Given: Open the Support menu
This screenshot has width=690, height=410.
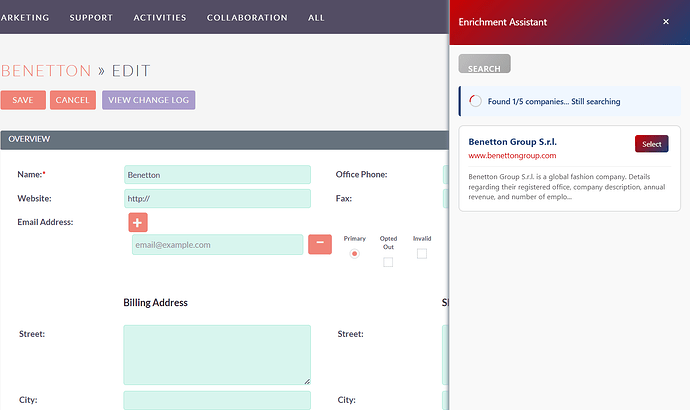Looking at the screenshot, I should click(91, 18).
